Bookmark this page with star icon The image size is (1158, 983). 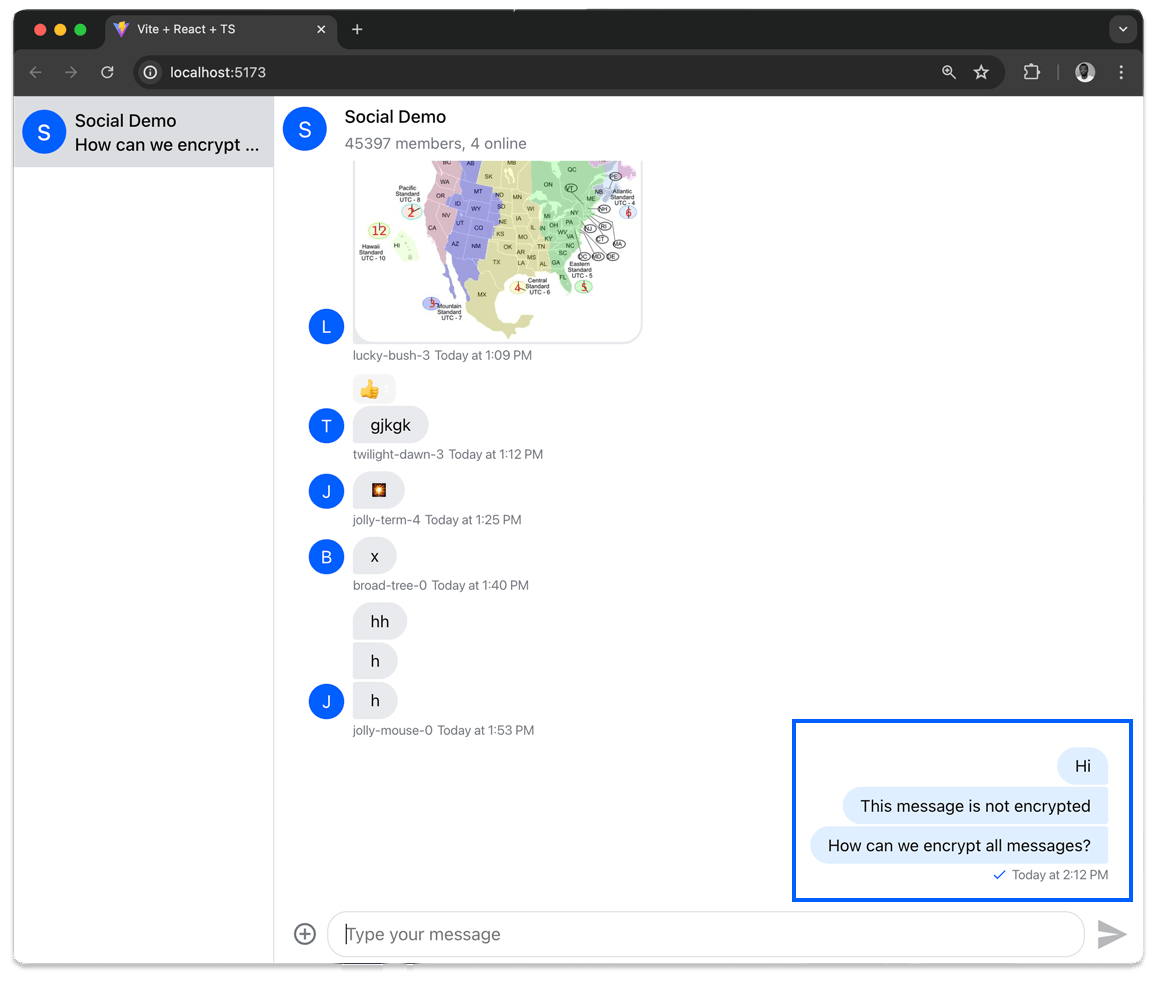(x=981, y=72)
